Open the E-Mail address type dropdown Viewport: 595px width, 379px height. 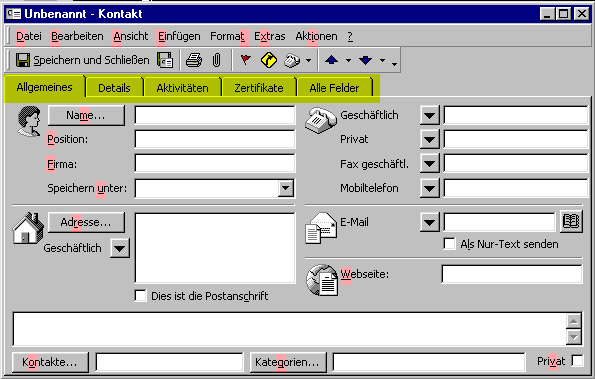pyautogui.click(x=430, y=222)
